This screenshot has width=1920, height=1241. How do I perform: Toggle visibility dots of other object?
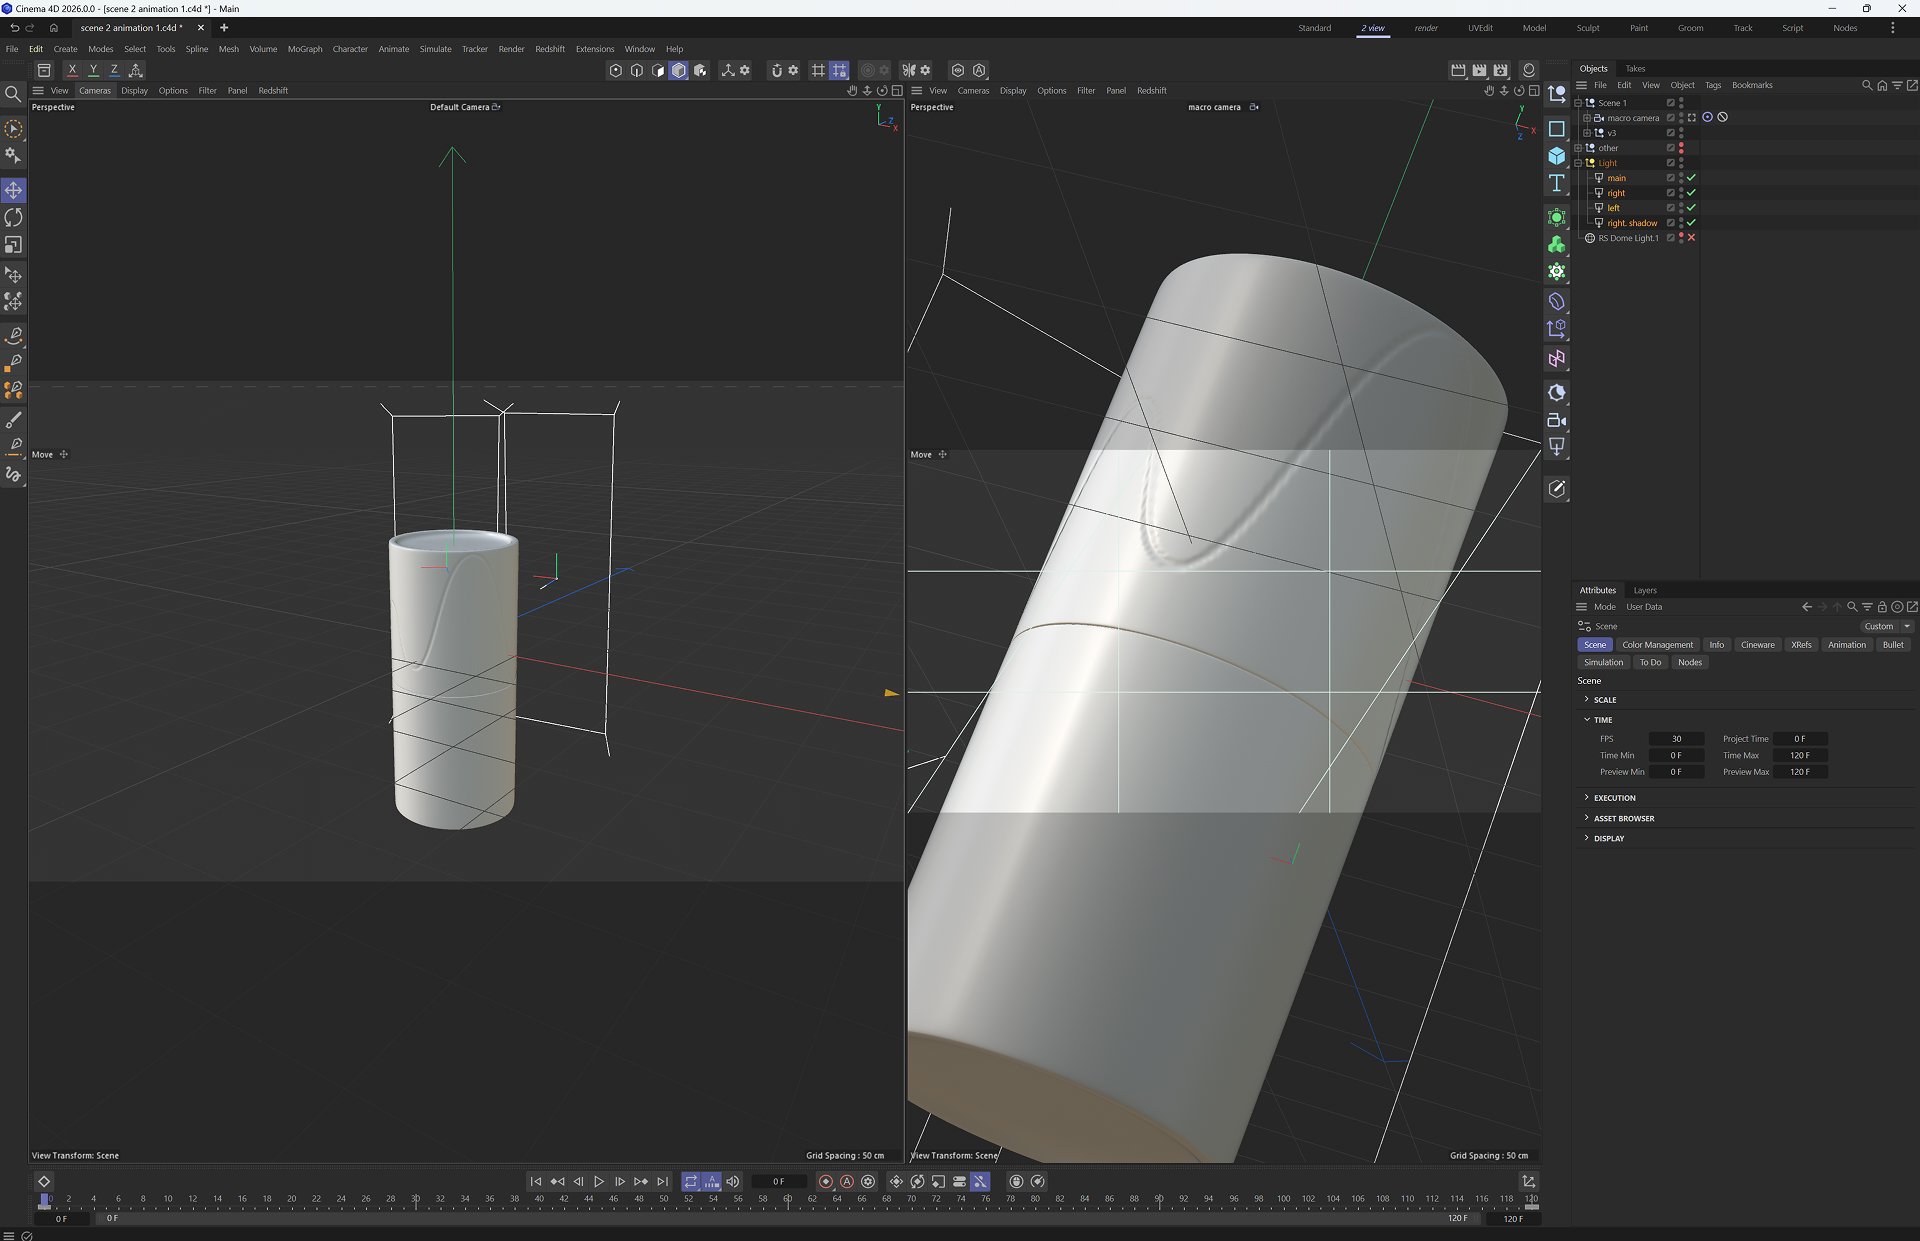point(1681,148)
